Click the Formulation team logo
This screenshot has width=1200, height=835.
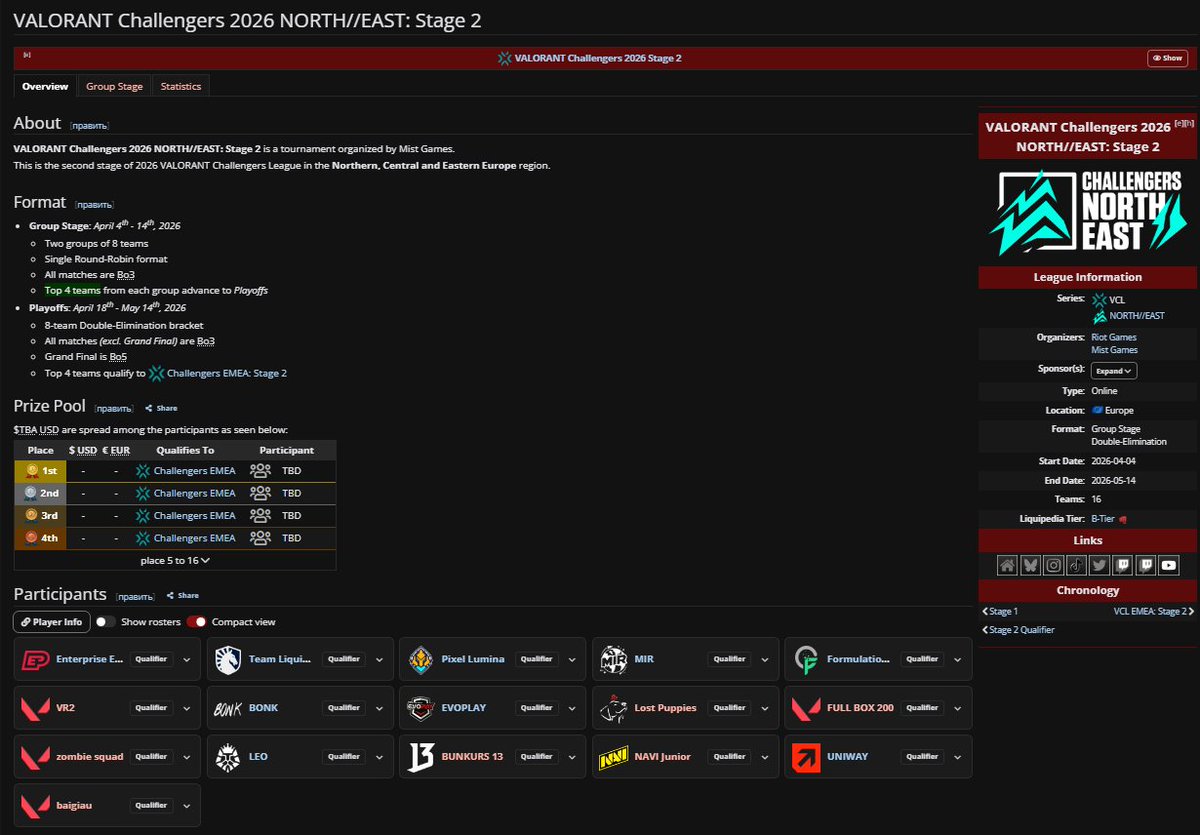point(806,659)
